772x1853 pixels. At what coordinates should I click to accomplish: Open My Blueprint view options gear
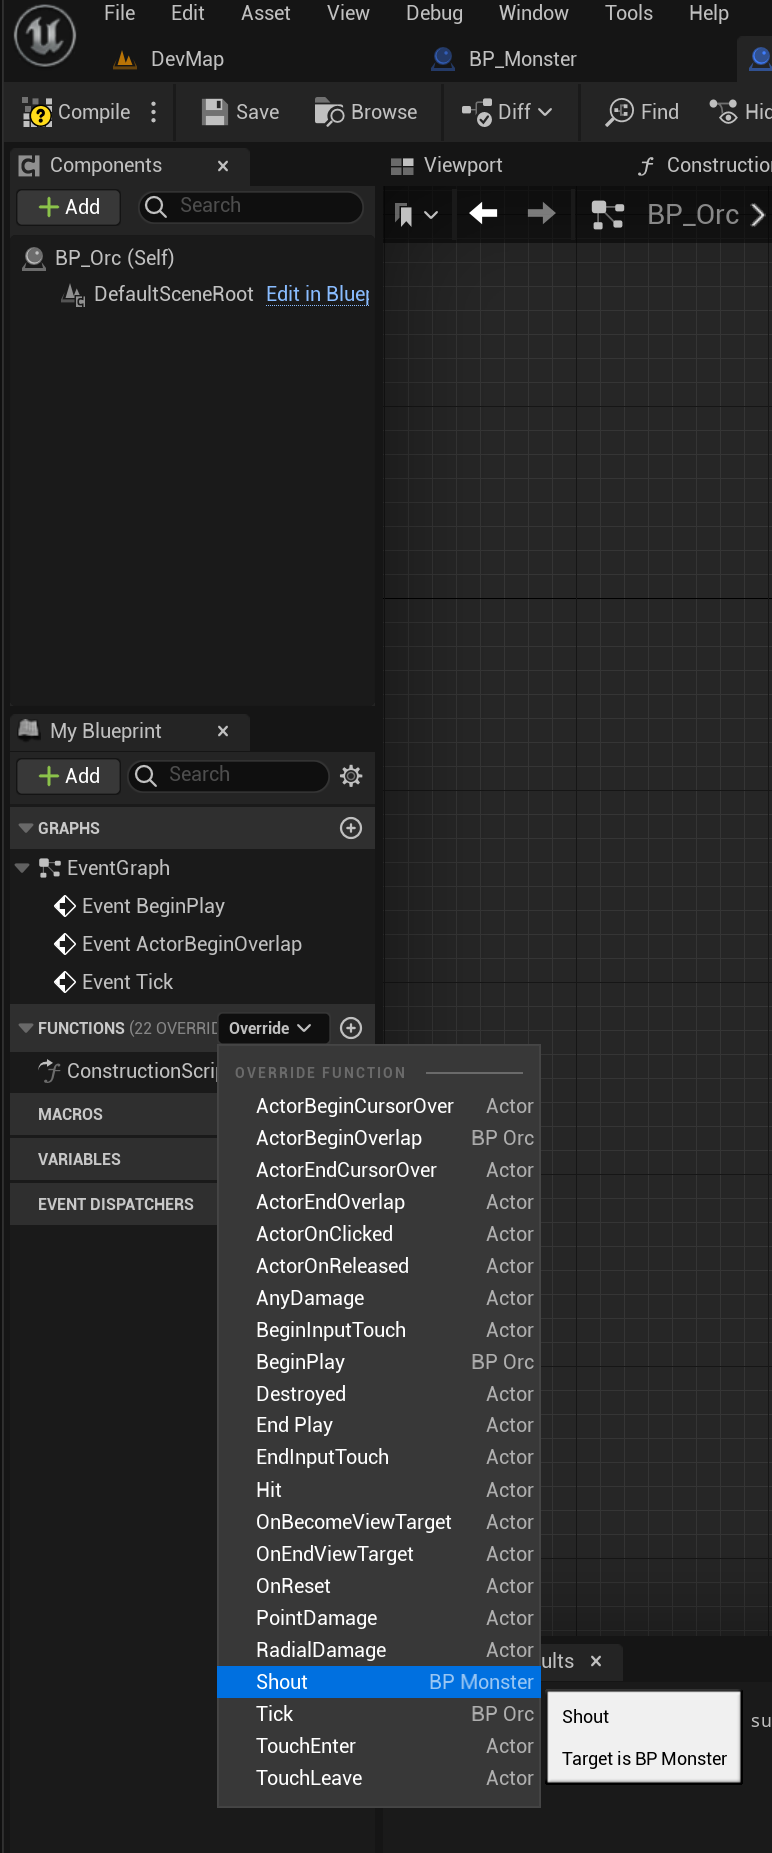(351, 776)
